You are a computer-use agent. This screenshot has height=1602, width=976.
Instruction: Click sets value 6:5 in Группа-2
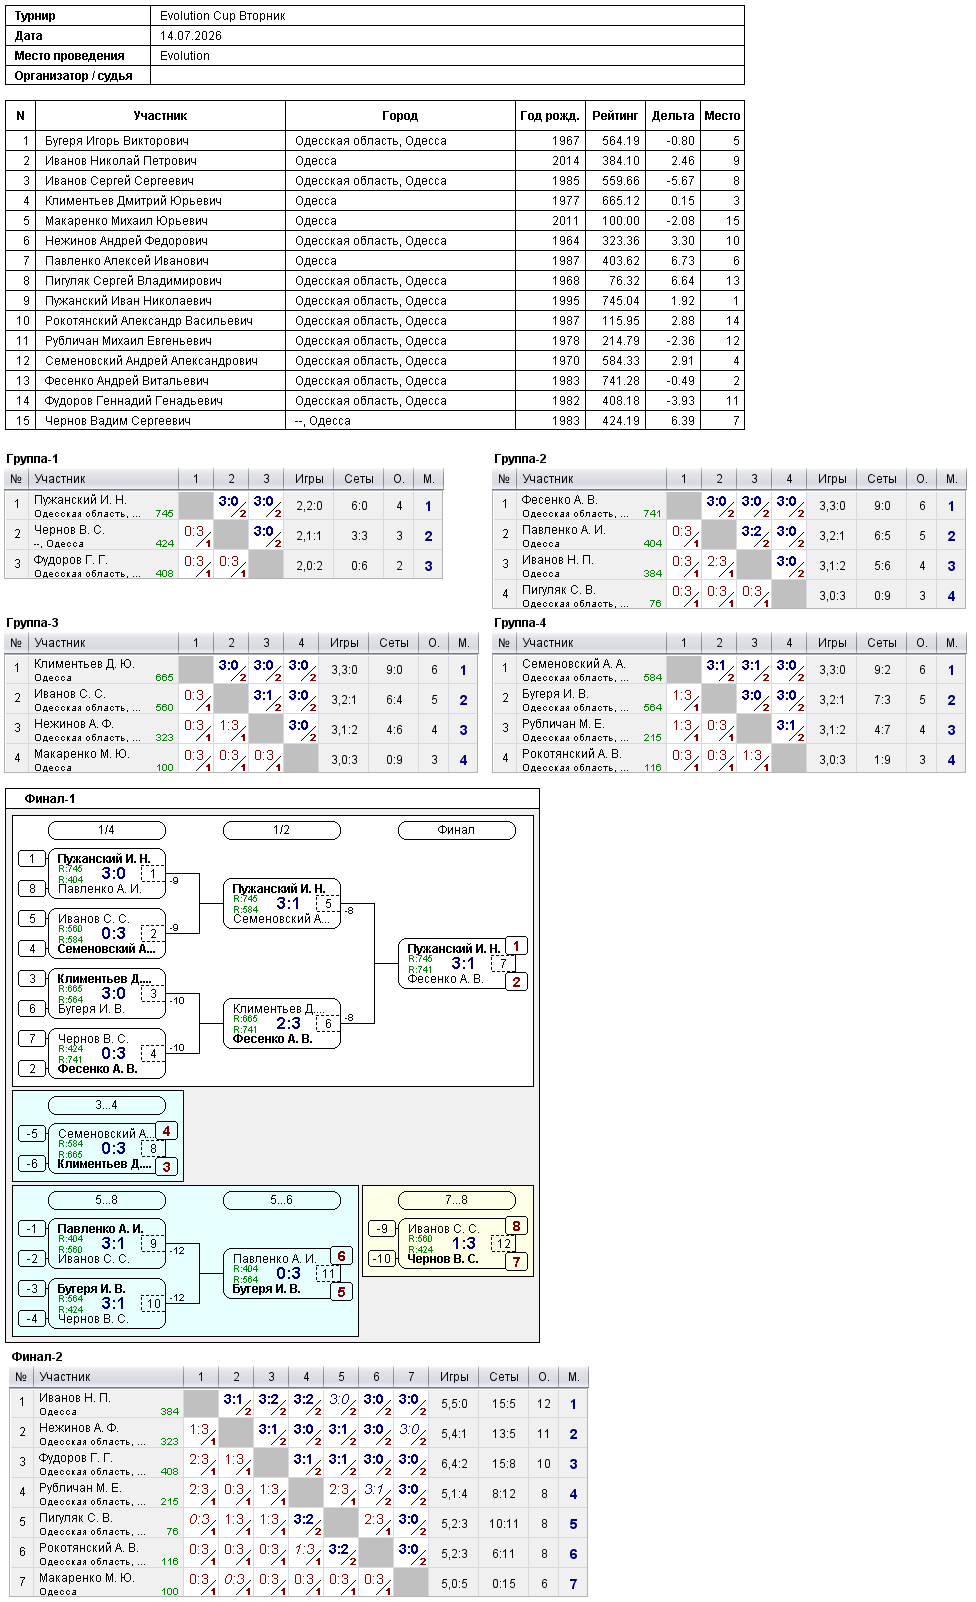coord(882,536)
